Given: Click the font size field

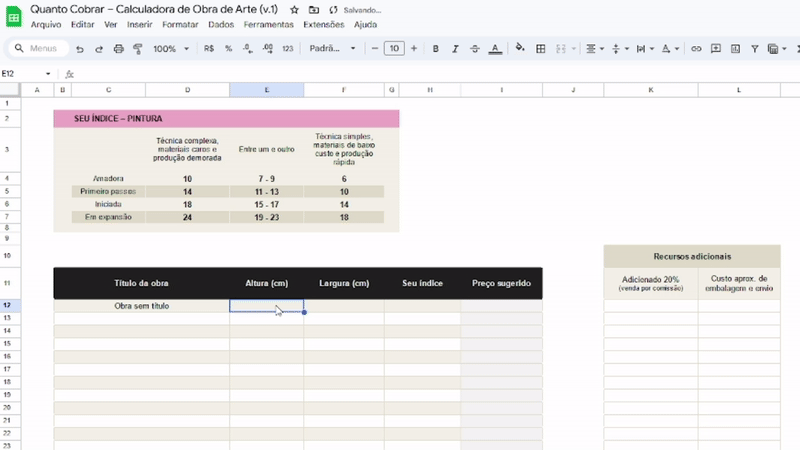Looking at the screenshot, I should tap(394, 48).
